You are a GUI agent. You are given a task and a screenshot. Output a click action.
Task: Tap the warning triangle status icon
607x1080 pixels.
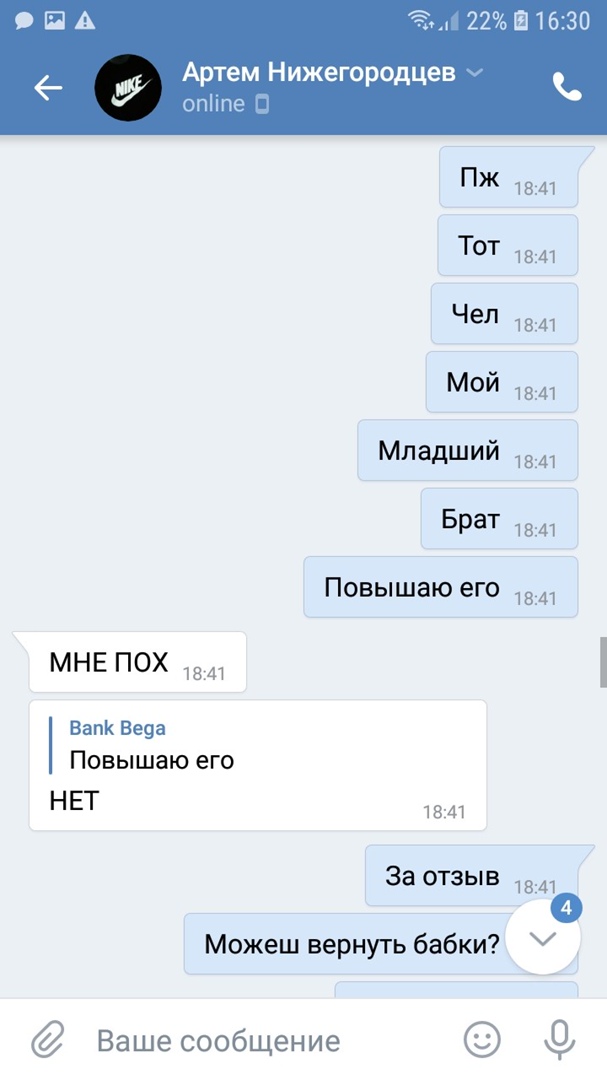click(x=85, y=21)
